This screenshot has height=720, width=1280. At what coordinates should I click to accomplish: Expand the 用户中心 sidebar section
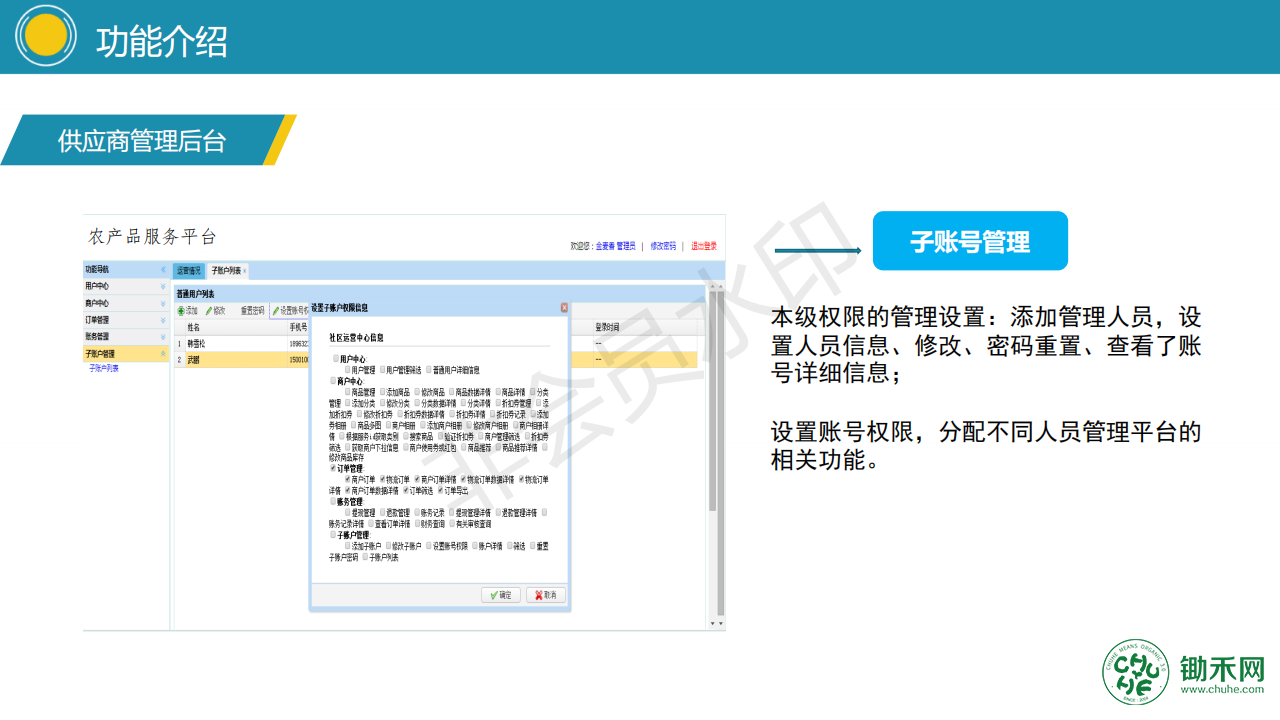163,286
